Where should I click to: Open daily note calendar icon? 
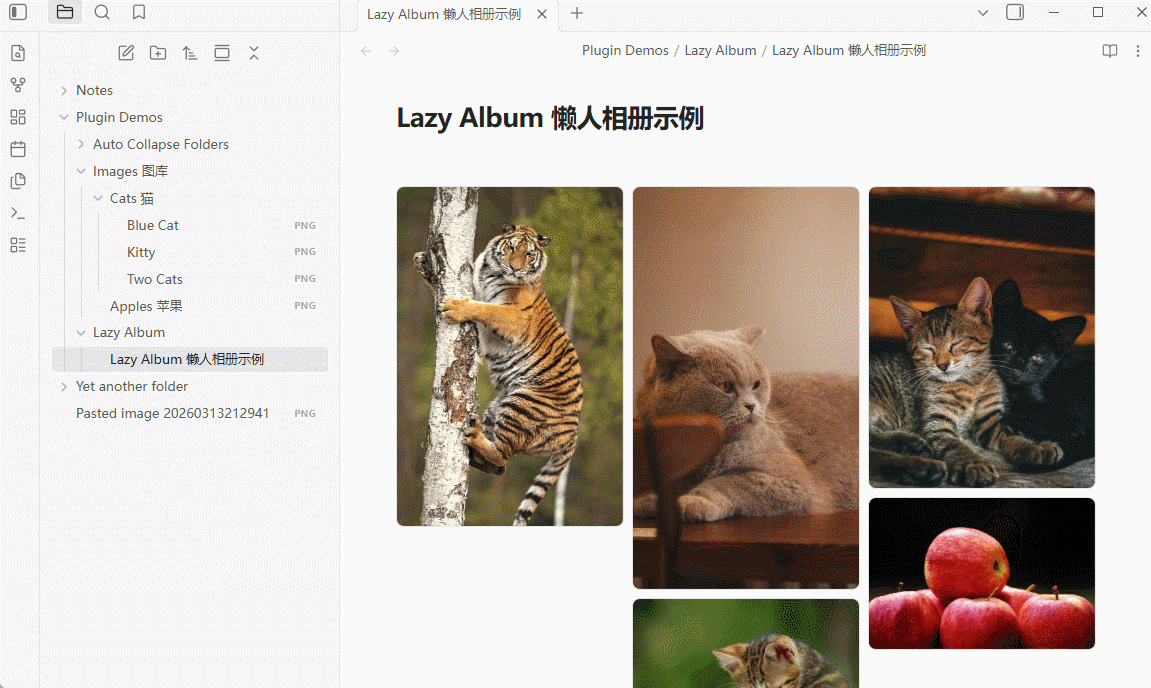pyautogui.click(x=18, y=149)
